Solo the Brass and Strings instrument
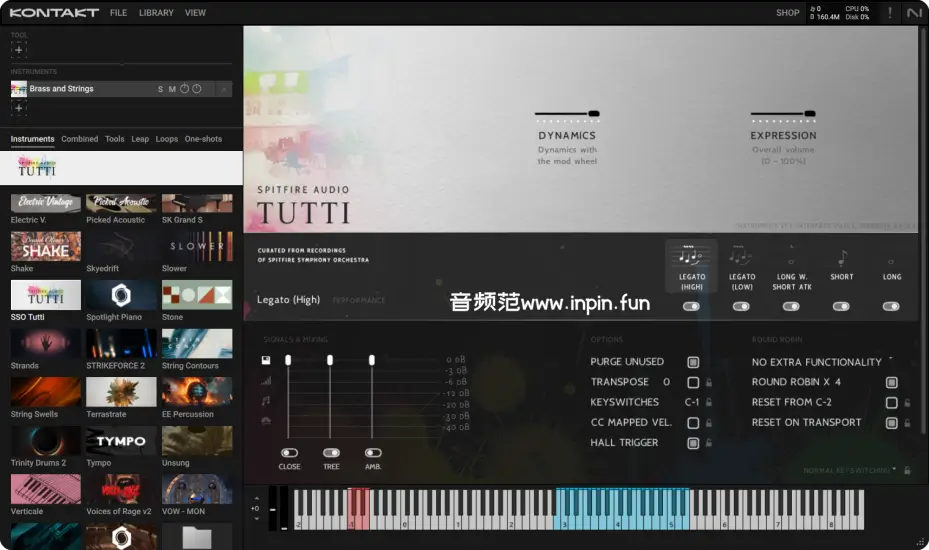The height and width of the screenshot is (550, 929). point(160,89)
